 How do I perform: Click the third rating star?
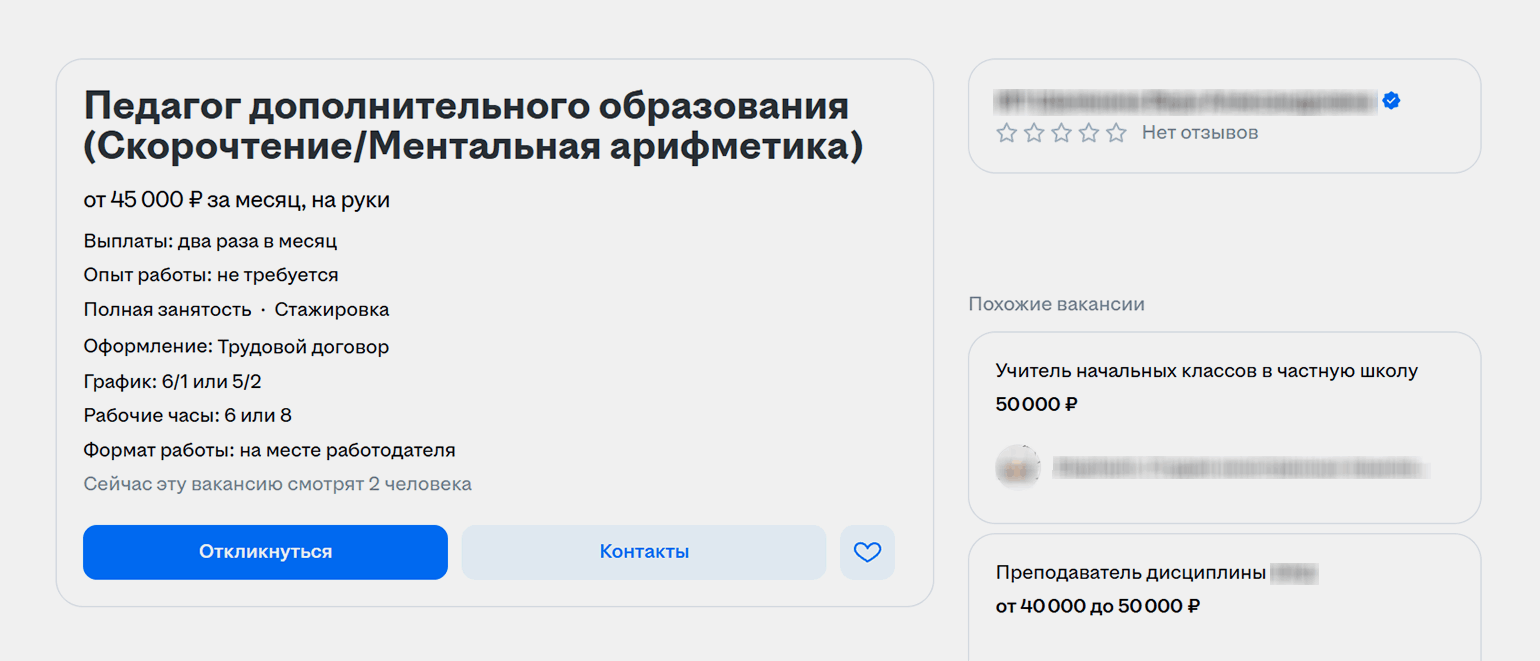1061,133
